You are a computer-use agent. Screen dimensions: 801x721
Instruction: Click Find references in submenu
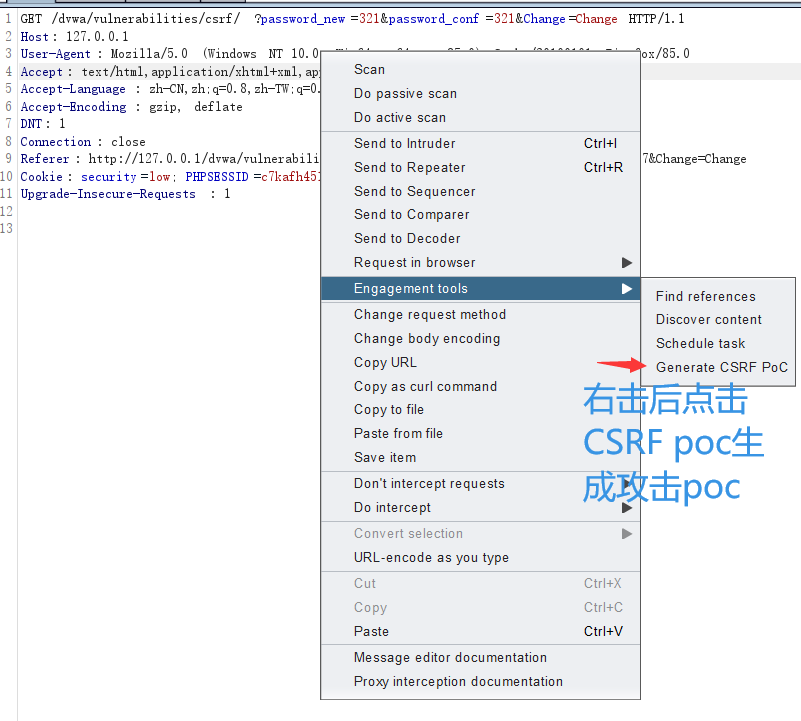pos(718,296)
